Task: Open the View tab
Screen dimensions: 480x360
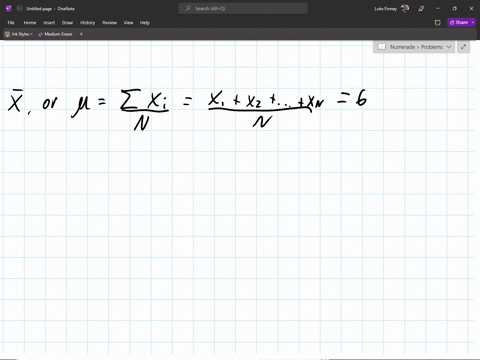Action: click(x=128, y=23)
